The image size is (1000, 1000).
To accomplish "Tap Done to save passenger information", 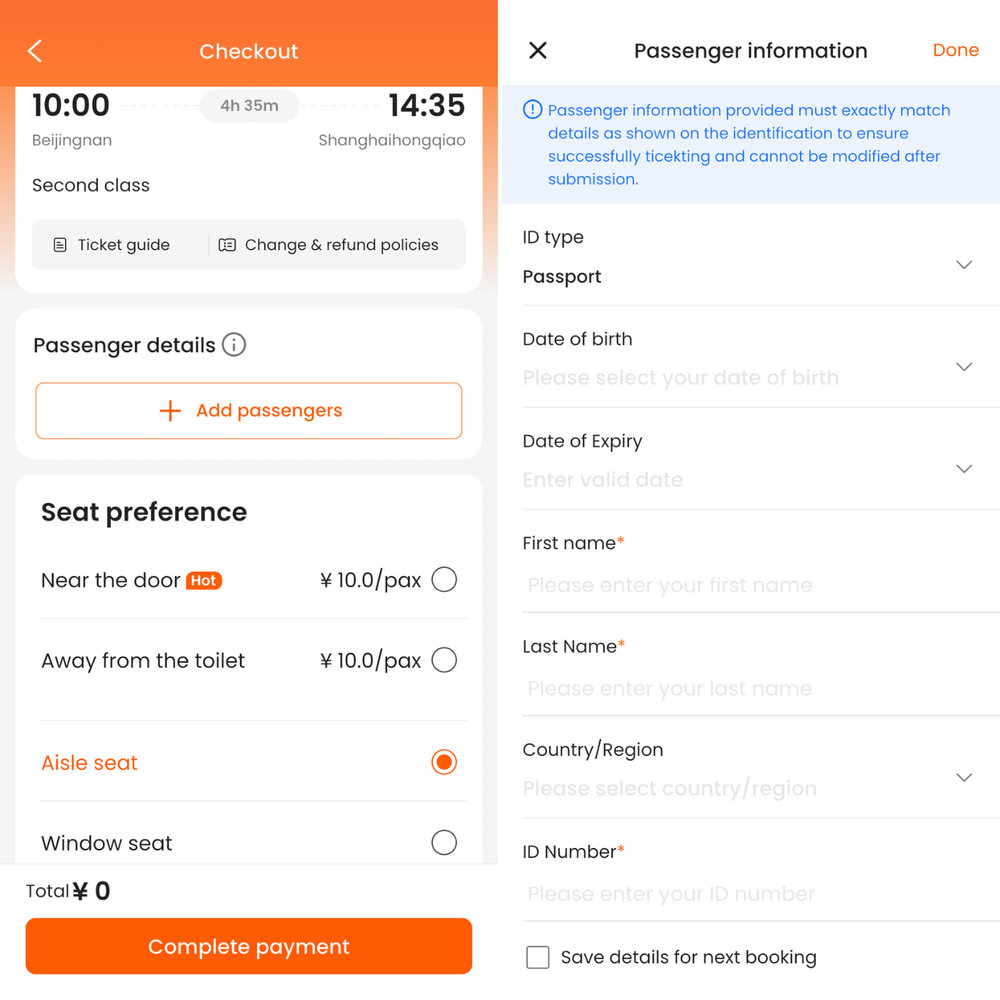I will [x=955, y=50].
